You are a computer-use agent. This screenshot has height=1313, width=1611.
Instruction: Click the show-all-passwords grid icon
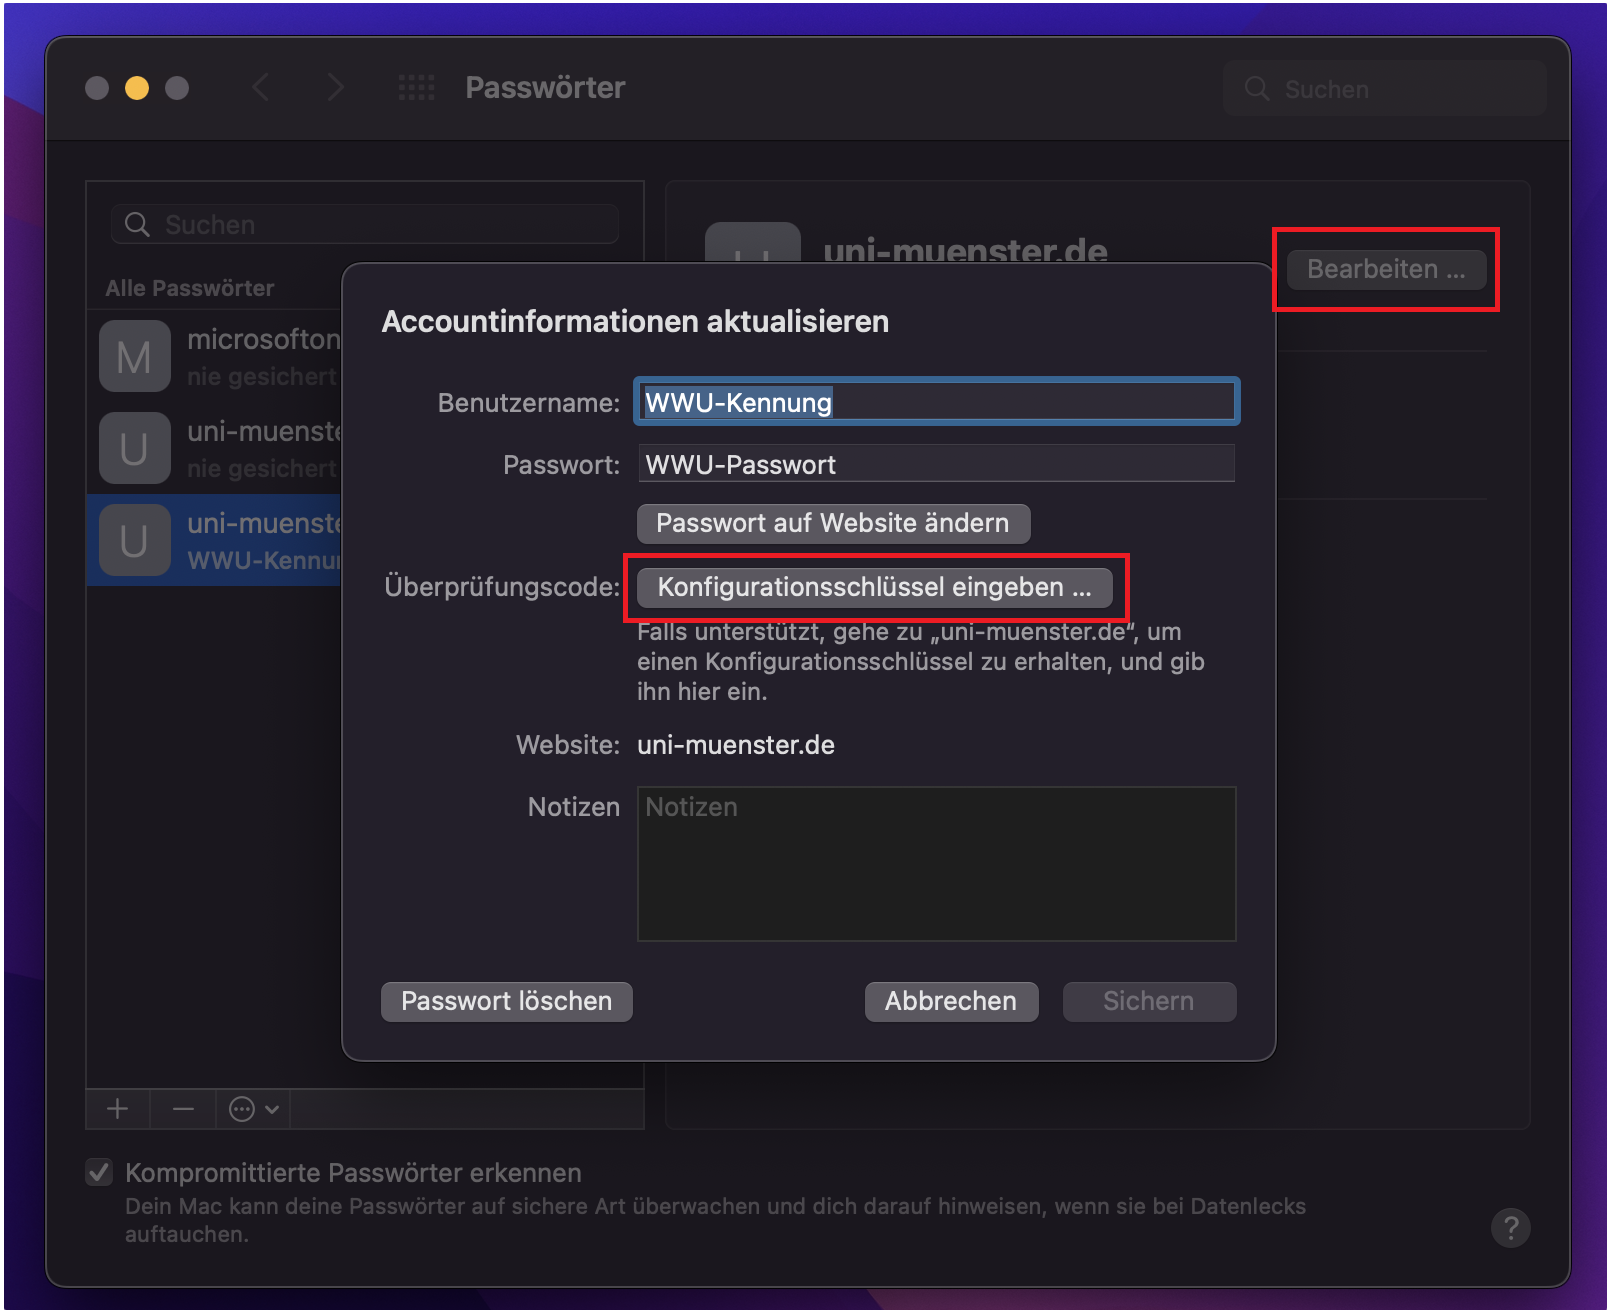coord(417,87)
